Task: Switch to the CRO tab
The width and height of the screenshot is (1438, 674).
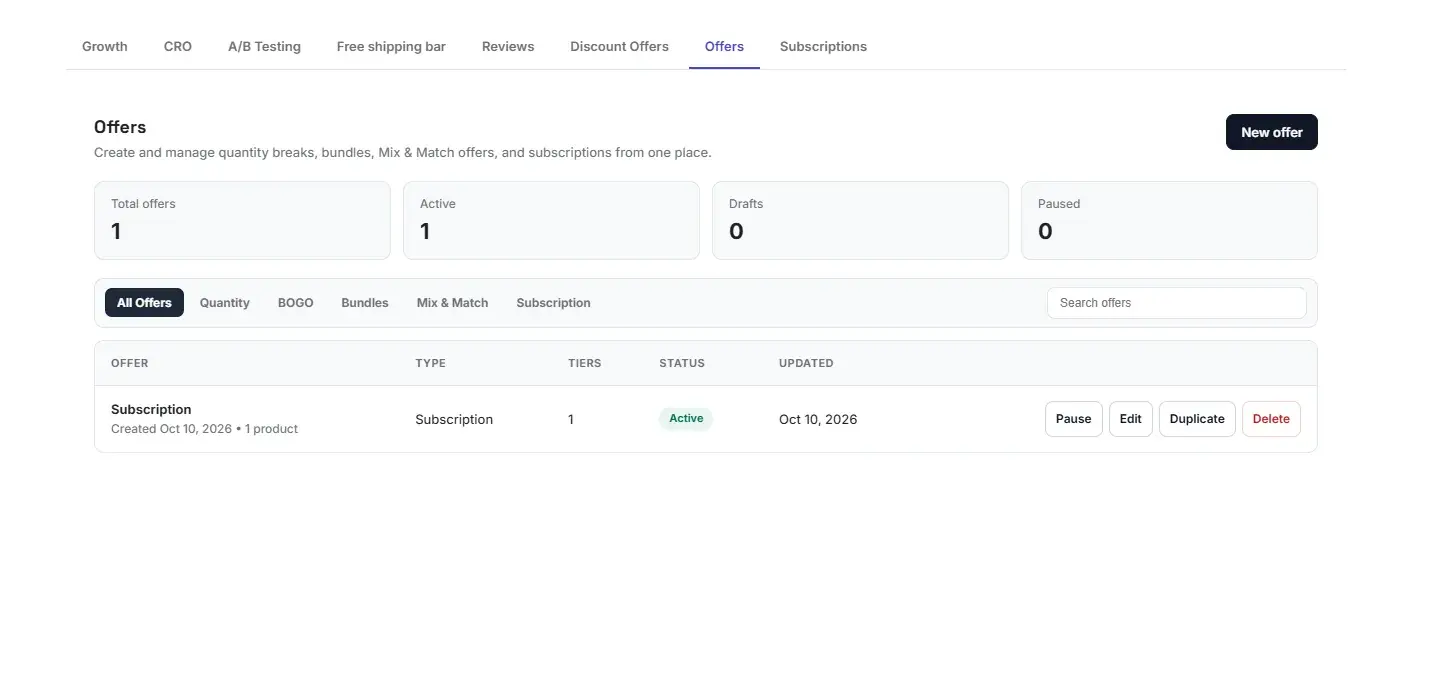Action: click(178, 46)
